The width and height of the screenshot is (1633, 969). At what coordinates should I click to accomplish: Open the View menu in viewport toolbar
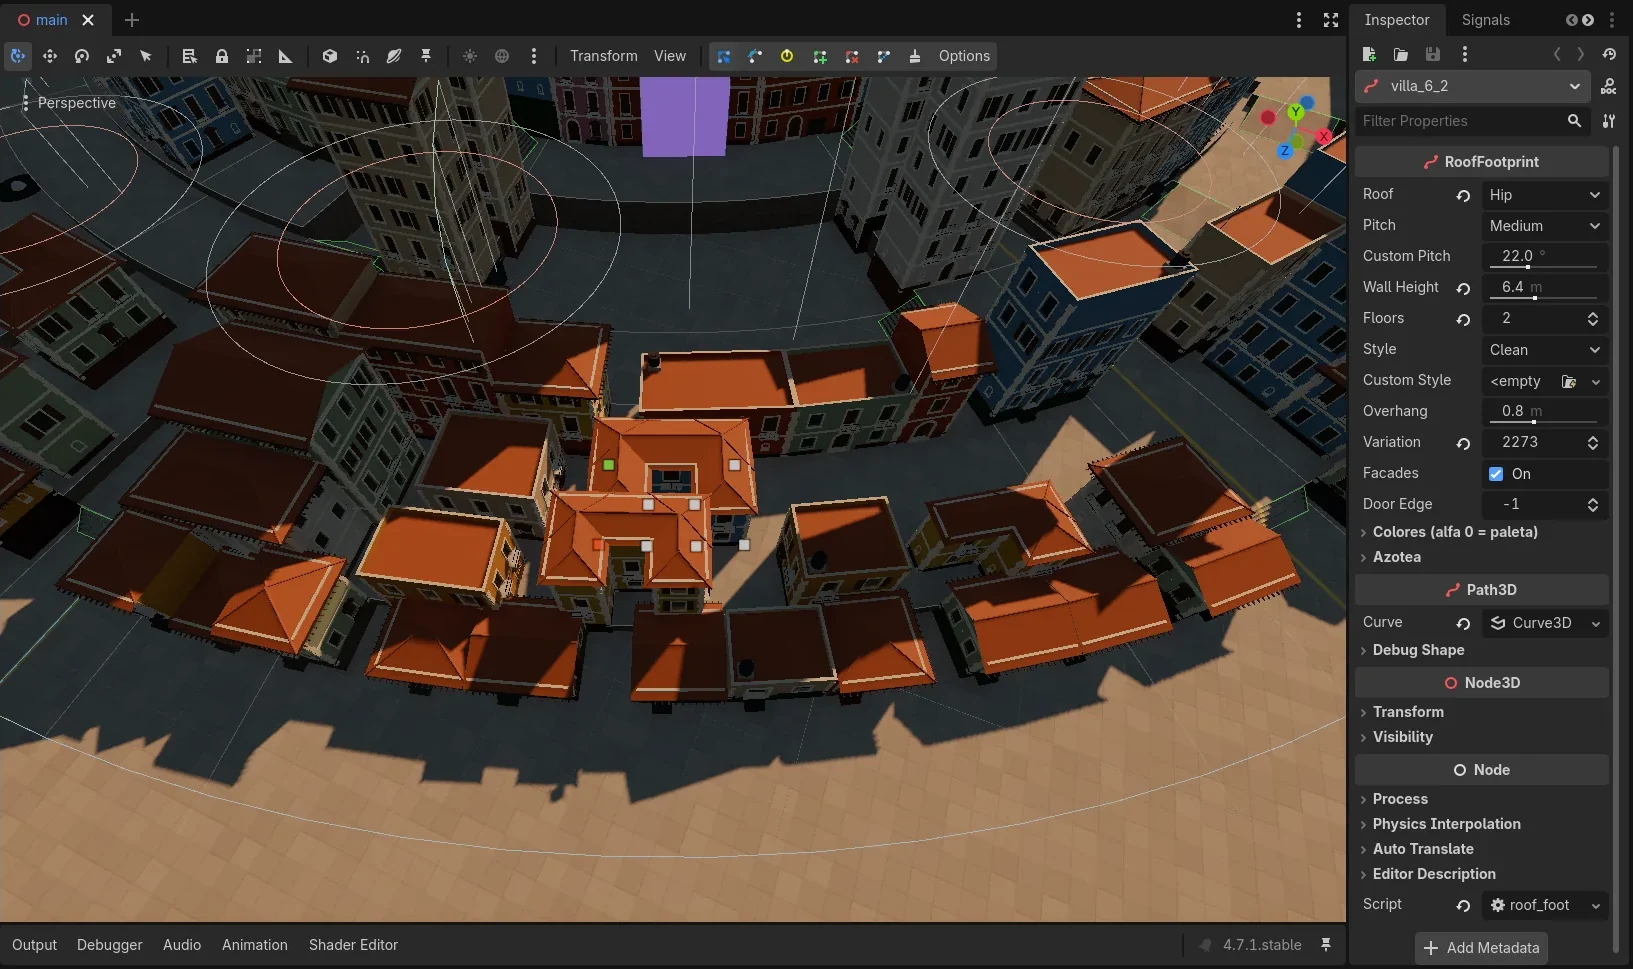pyautogui.click(x=670, y=56)
